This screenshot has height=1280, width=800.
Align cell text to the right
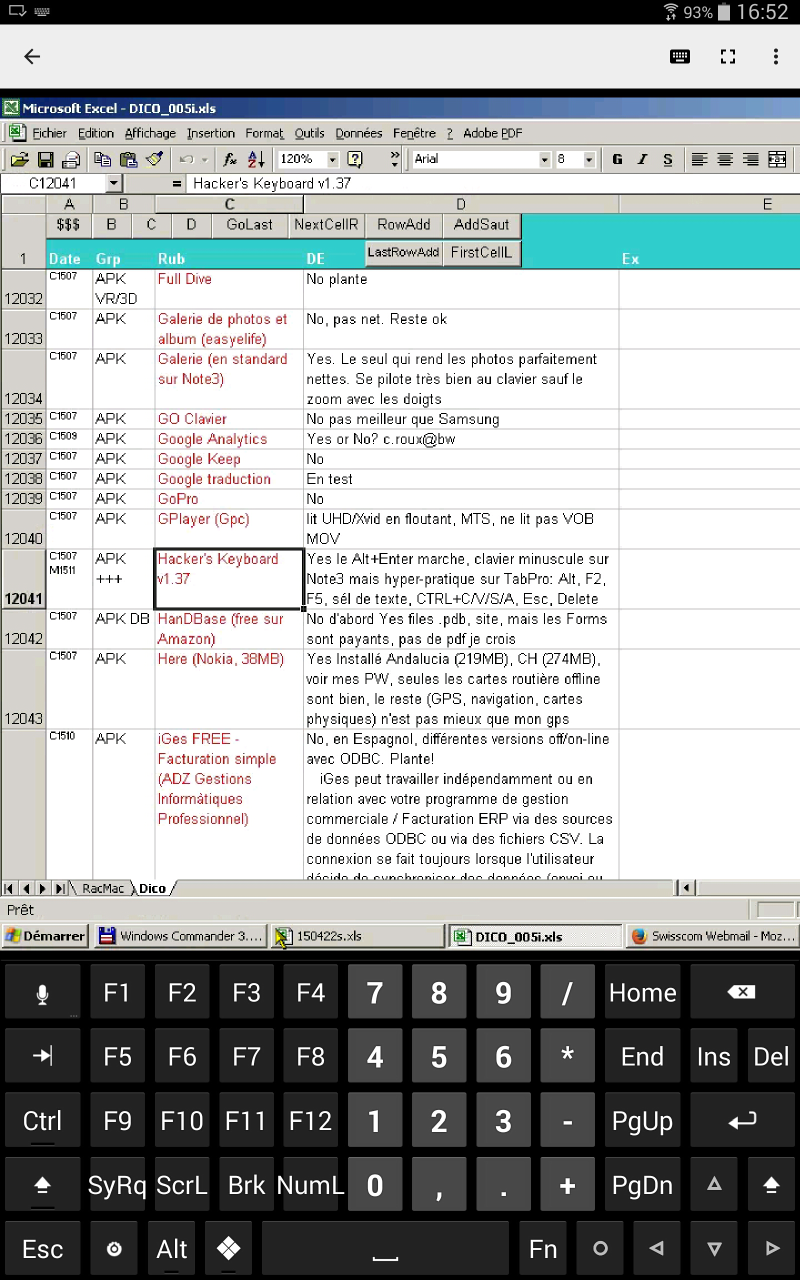pyautogui.click(x=750, y=160)
